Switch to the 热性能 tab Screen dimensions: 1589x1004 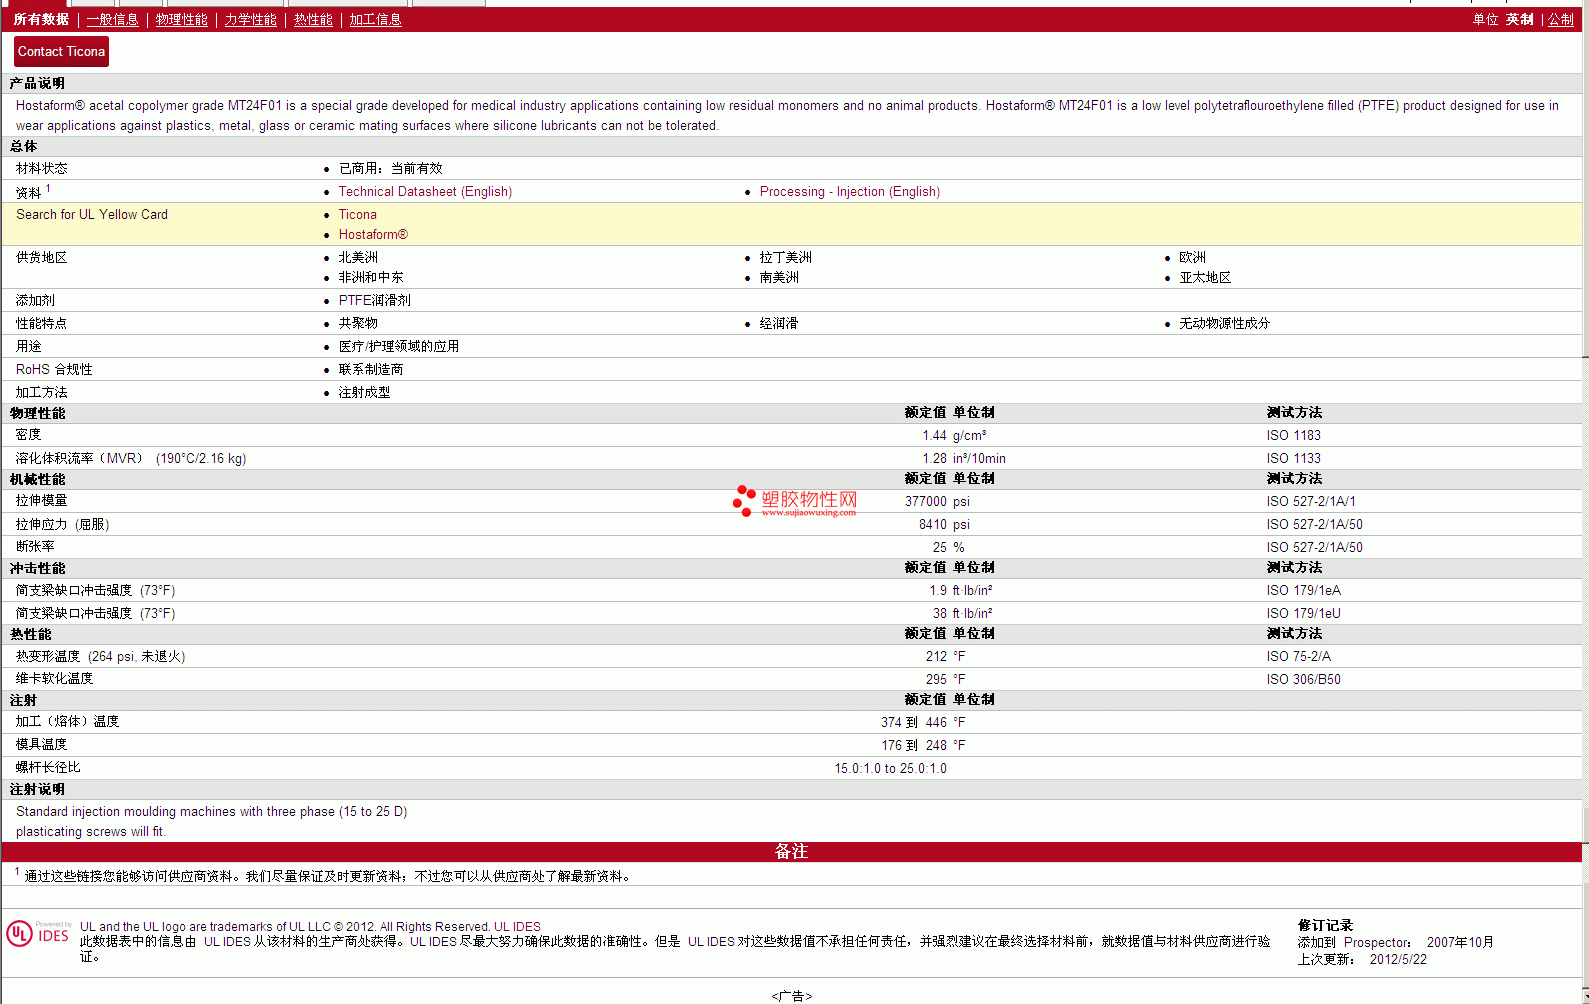pos(313,20)
